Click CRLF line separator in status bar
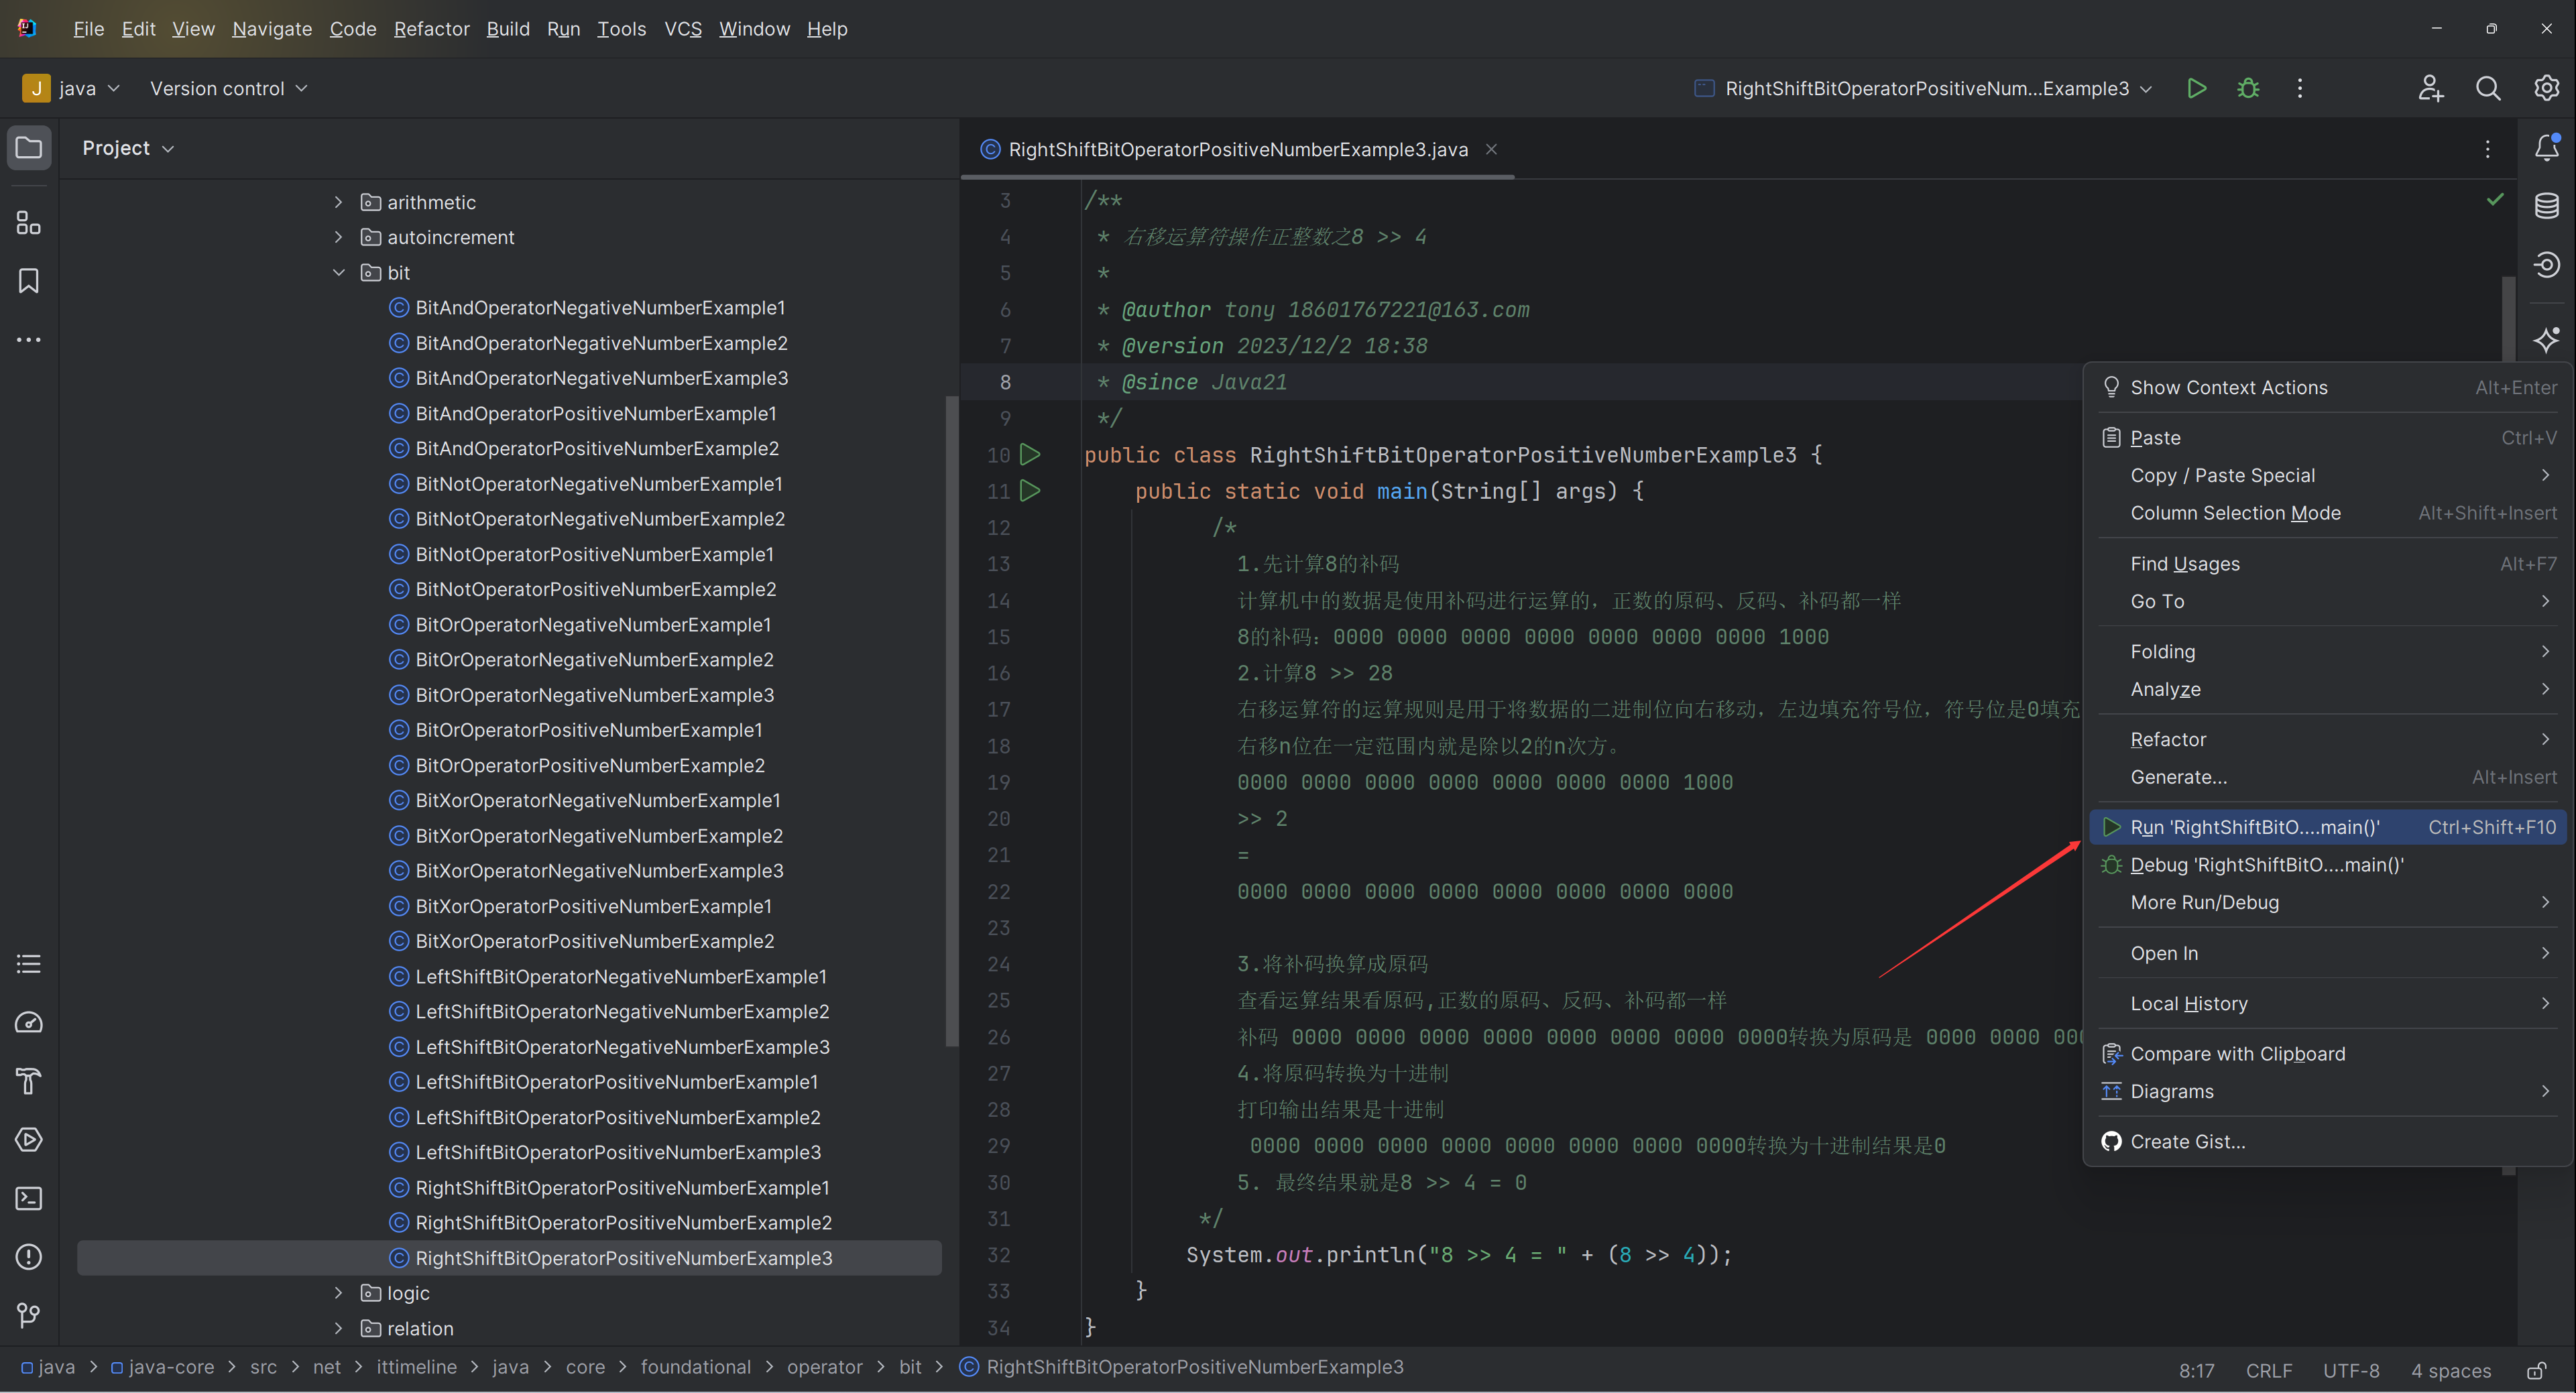The width and height of the screenshot is (2576, 1393). coord(2268,1370)
